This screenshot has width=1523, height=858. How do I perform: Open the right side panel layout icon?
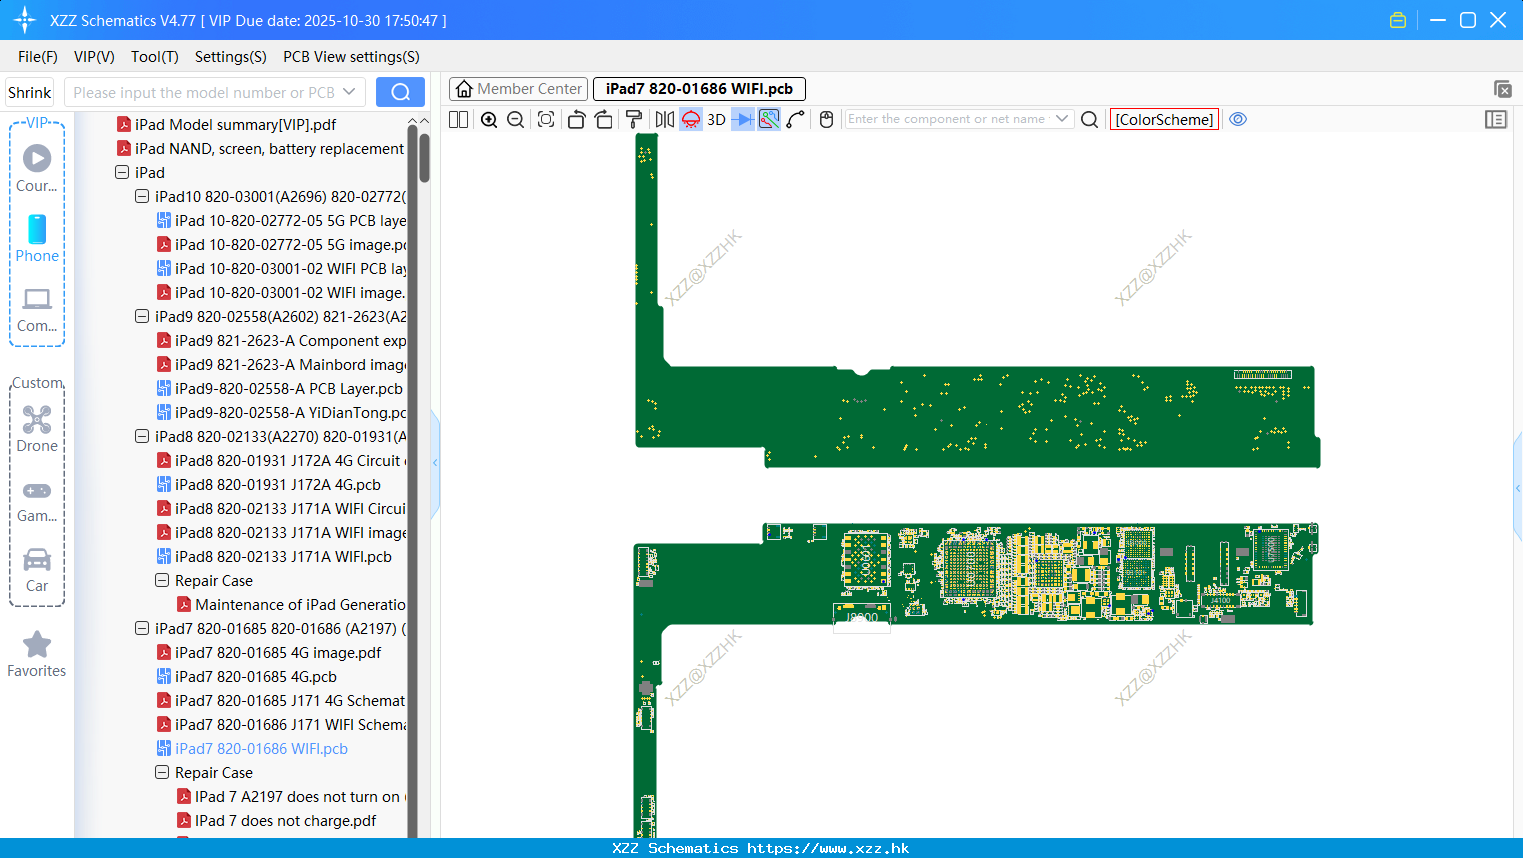pos(1496,119)
